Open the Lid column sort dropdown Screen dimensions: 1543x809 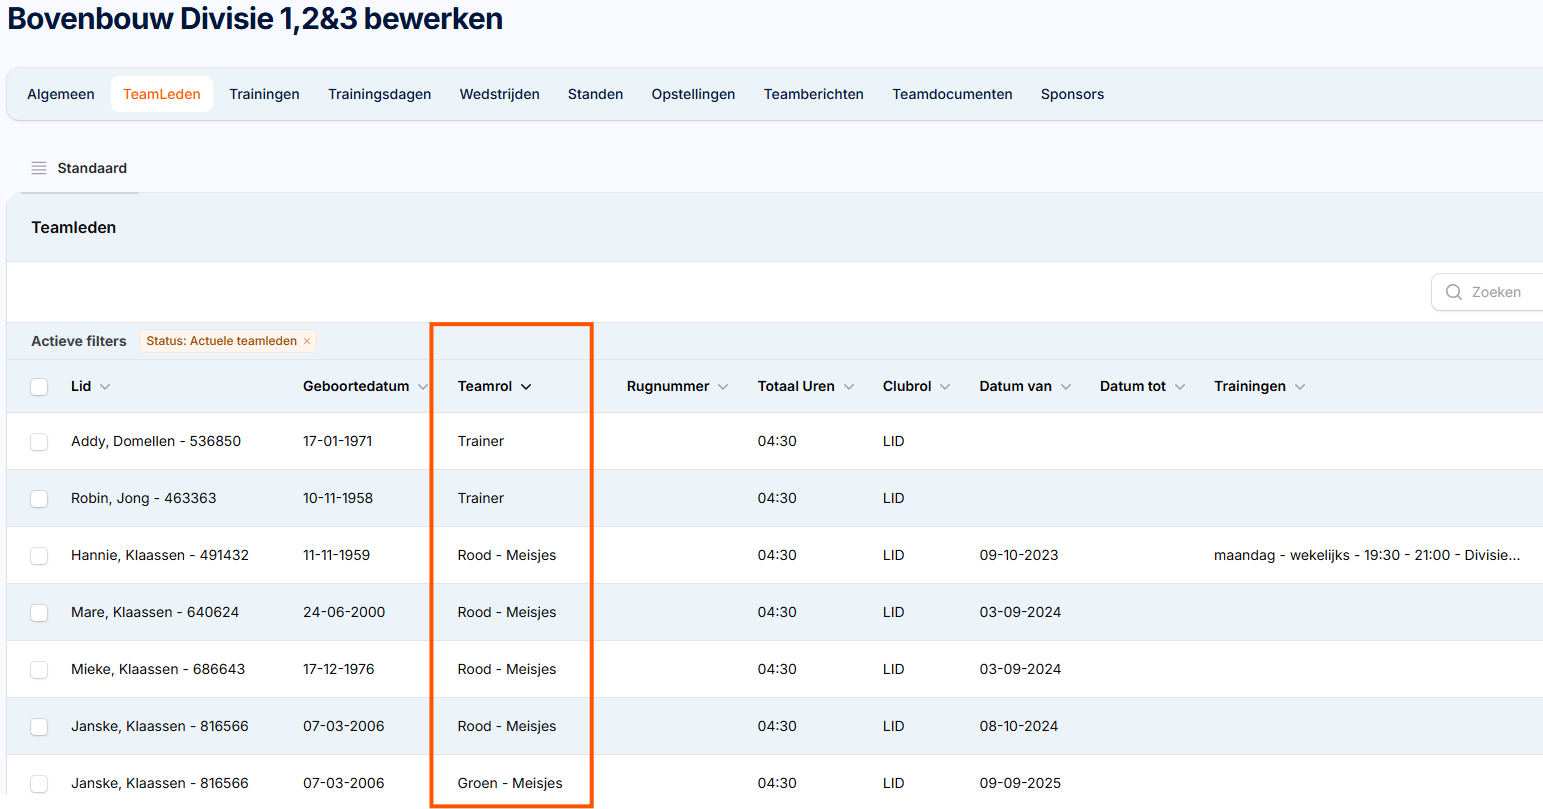[105, 387]
